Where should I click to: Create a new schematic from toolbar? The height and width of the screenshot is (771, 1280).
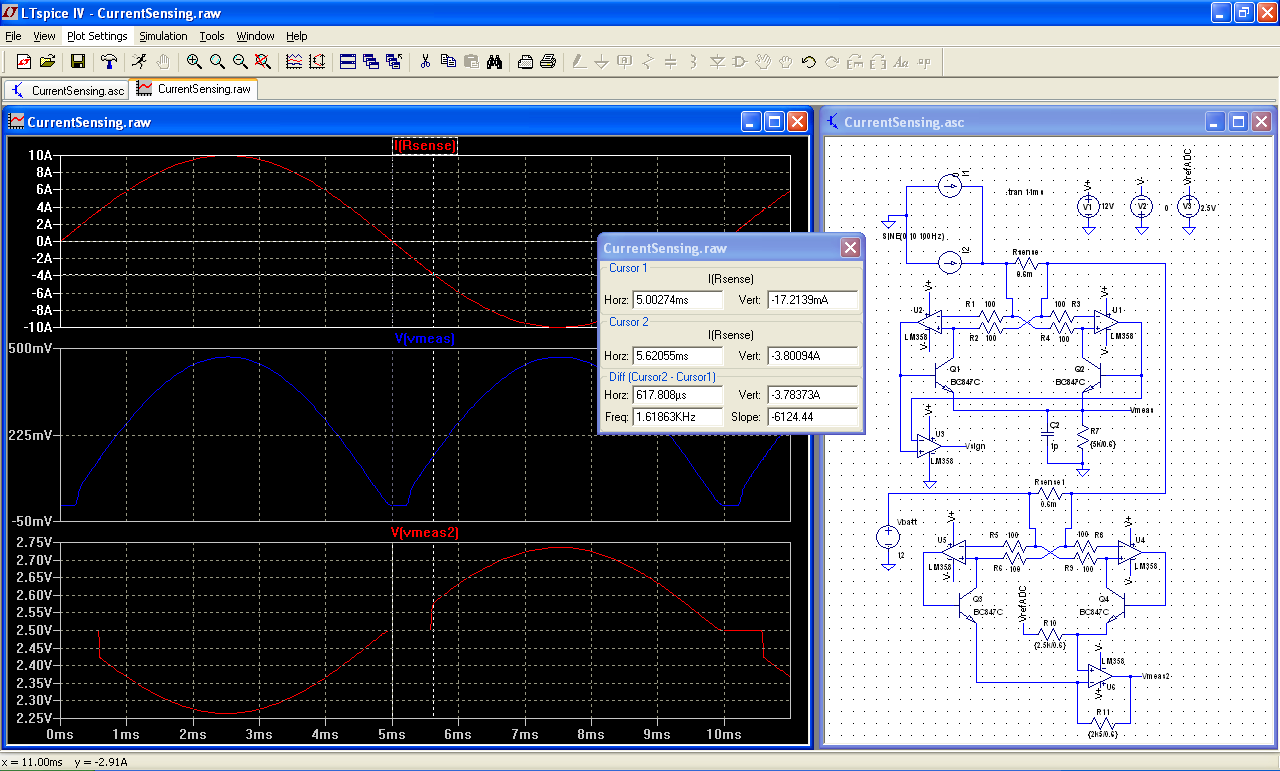point(24,62)
